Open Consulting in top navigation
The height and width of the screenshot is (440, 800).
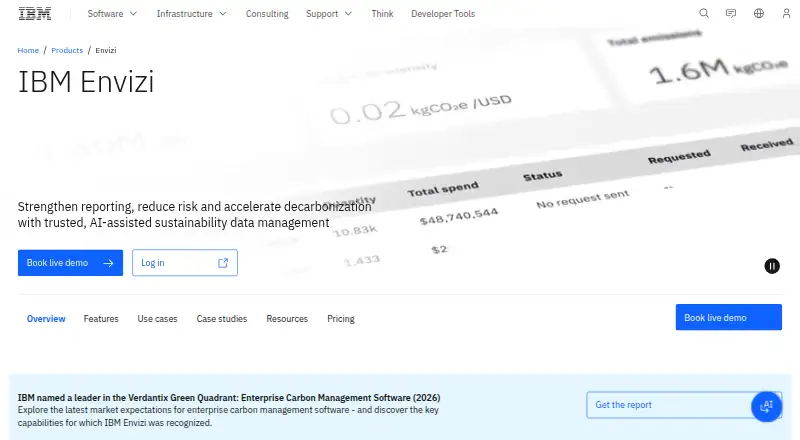tap(267, 14)
